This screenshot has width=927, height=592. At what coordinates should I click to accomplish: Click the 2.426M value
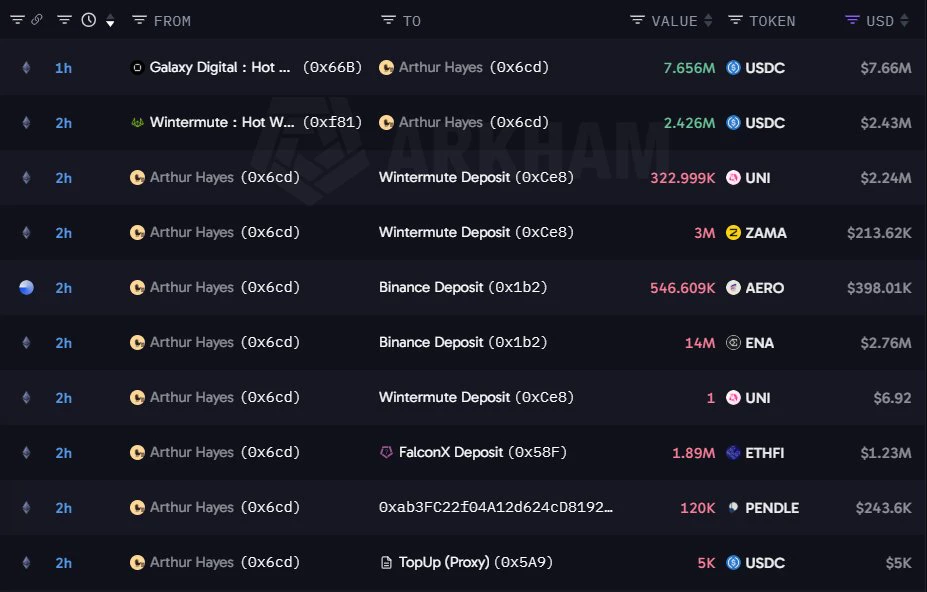pos(689,123)
